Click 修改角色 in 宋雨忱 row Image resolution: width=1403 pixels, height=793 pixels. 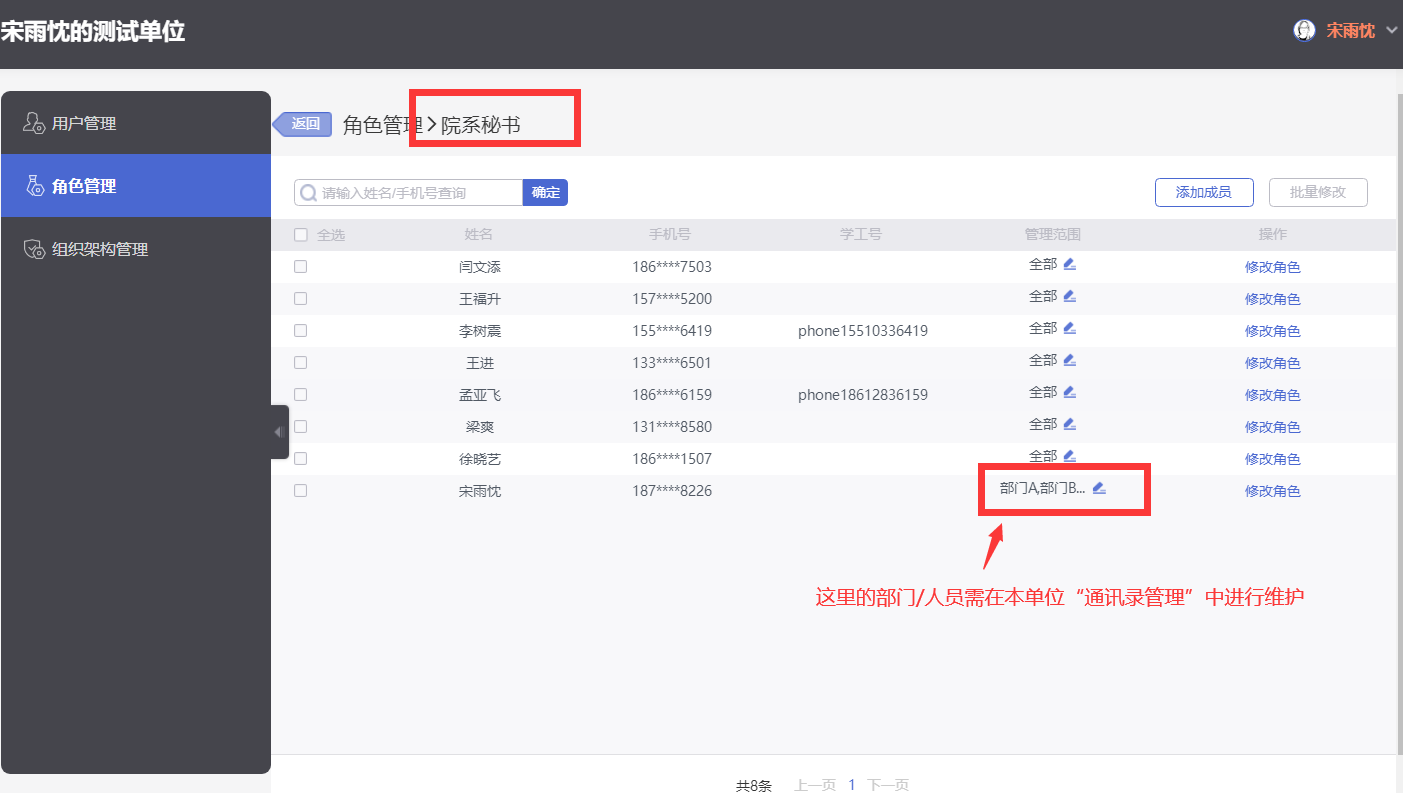[1272, 491]
